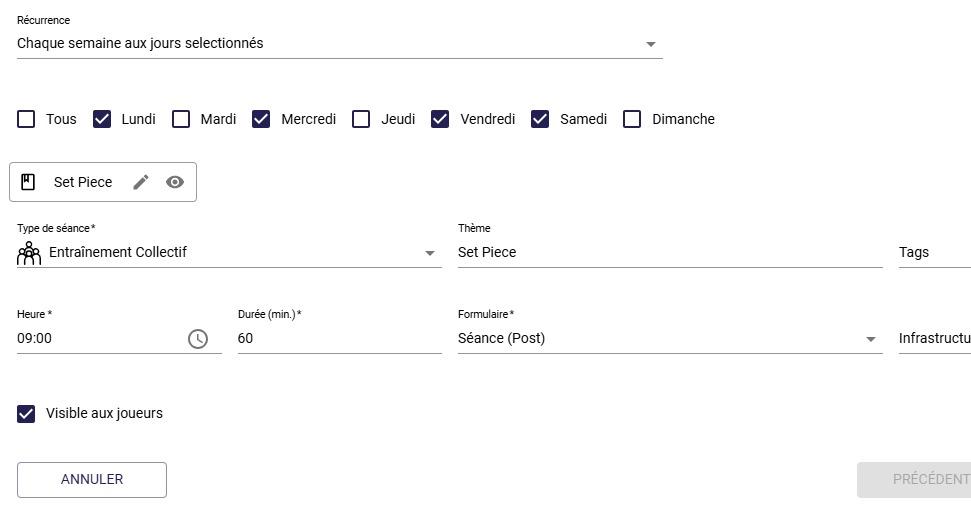Expand the Récurrence dropdown arrow
Screen dimensions: 971x510
pos(650,44)
